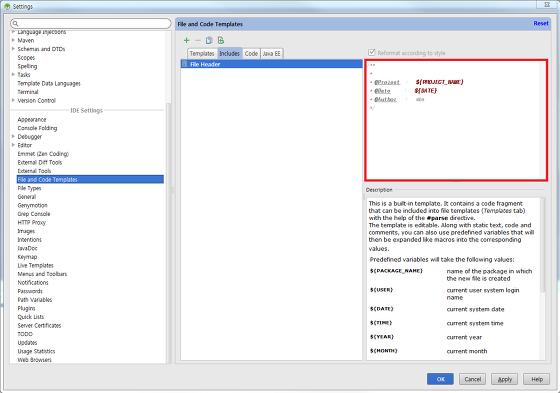This screenshot has width=560, height=393.
Task: Select Terminal in settings tree
Action: [28, 92]
